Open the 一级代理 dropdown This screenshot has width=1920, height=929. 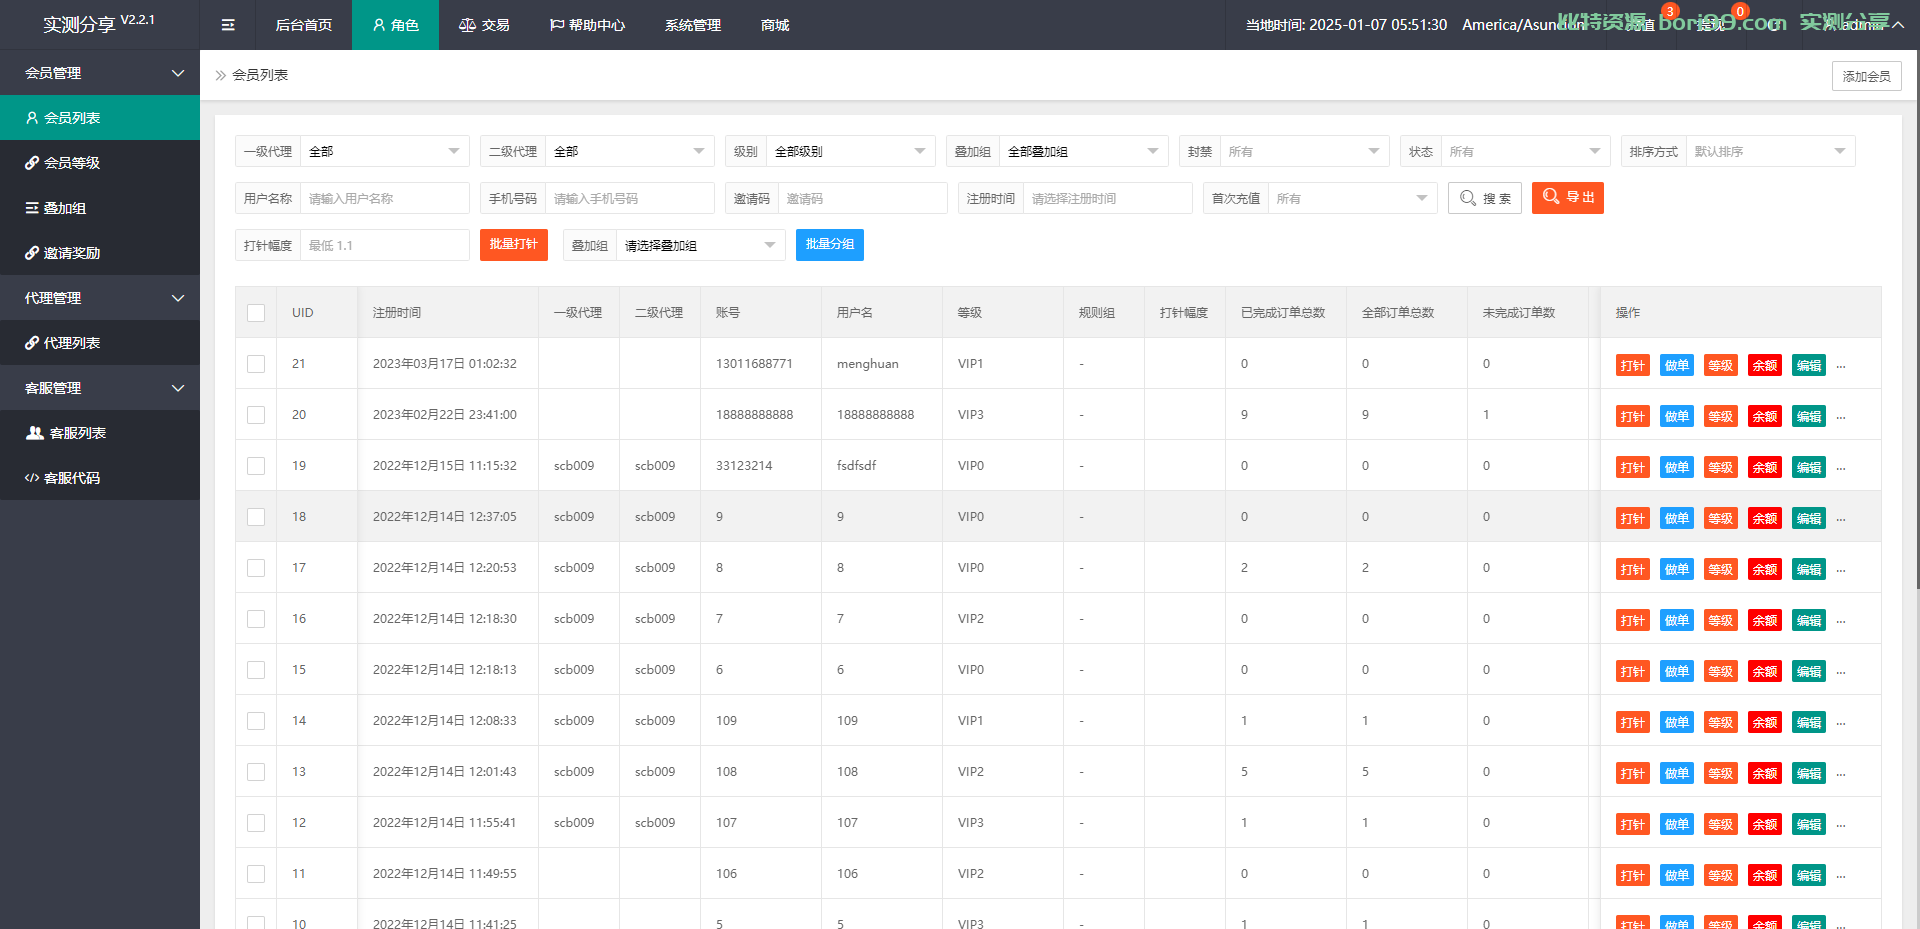[384, 151]
